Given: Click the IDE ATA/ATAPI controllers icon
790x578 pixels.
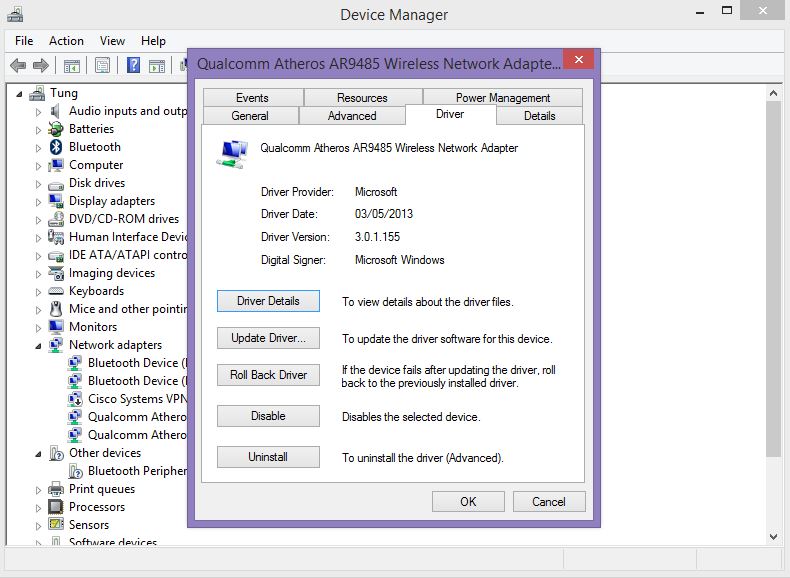Looking at the screenshot, I should click(55, 256).
